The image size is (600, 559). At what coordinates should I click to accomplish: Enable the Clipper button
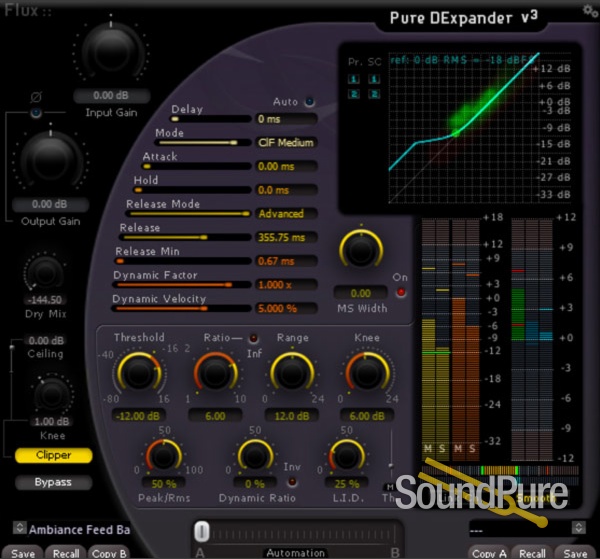(x=54, y=455)
